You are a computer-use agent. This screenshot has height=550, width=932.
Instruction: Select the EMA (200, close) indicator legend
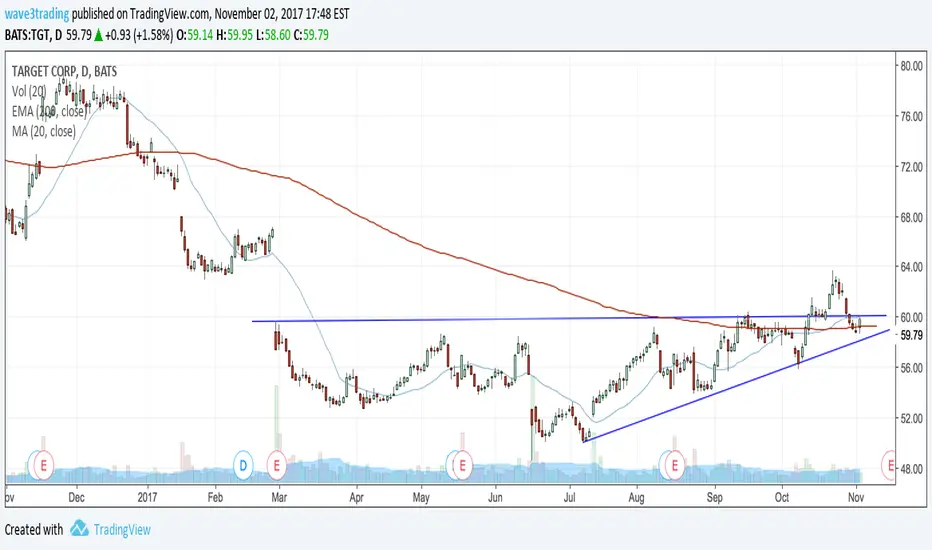coord(49,111)
